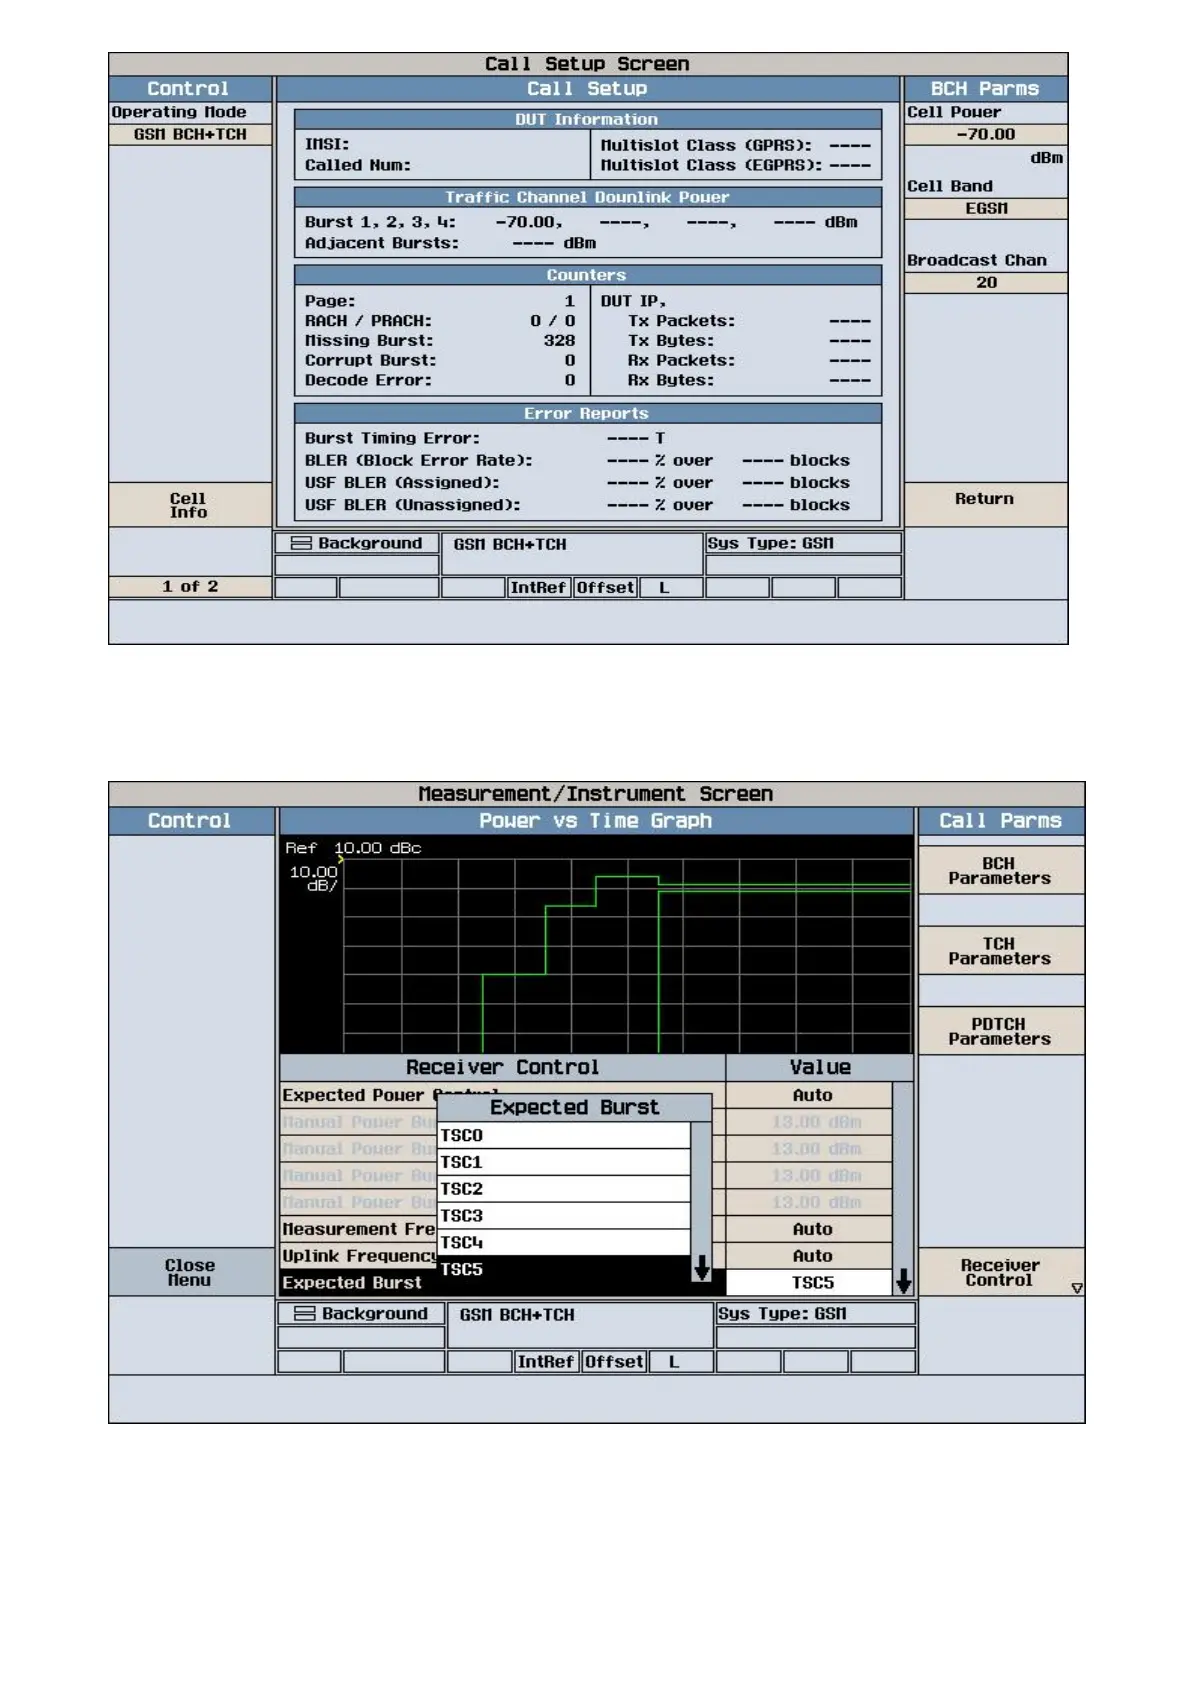This screenshot has height=1684, width=1190.
Task: Click down arrow of Expected Burst list scrollbar
Action: coord(702,1270)
